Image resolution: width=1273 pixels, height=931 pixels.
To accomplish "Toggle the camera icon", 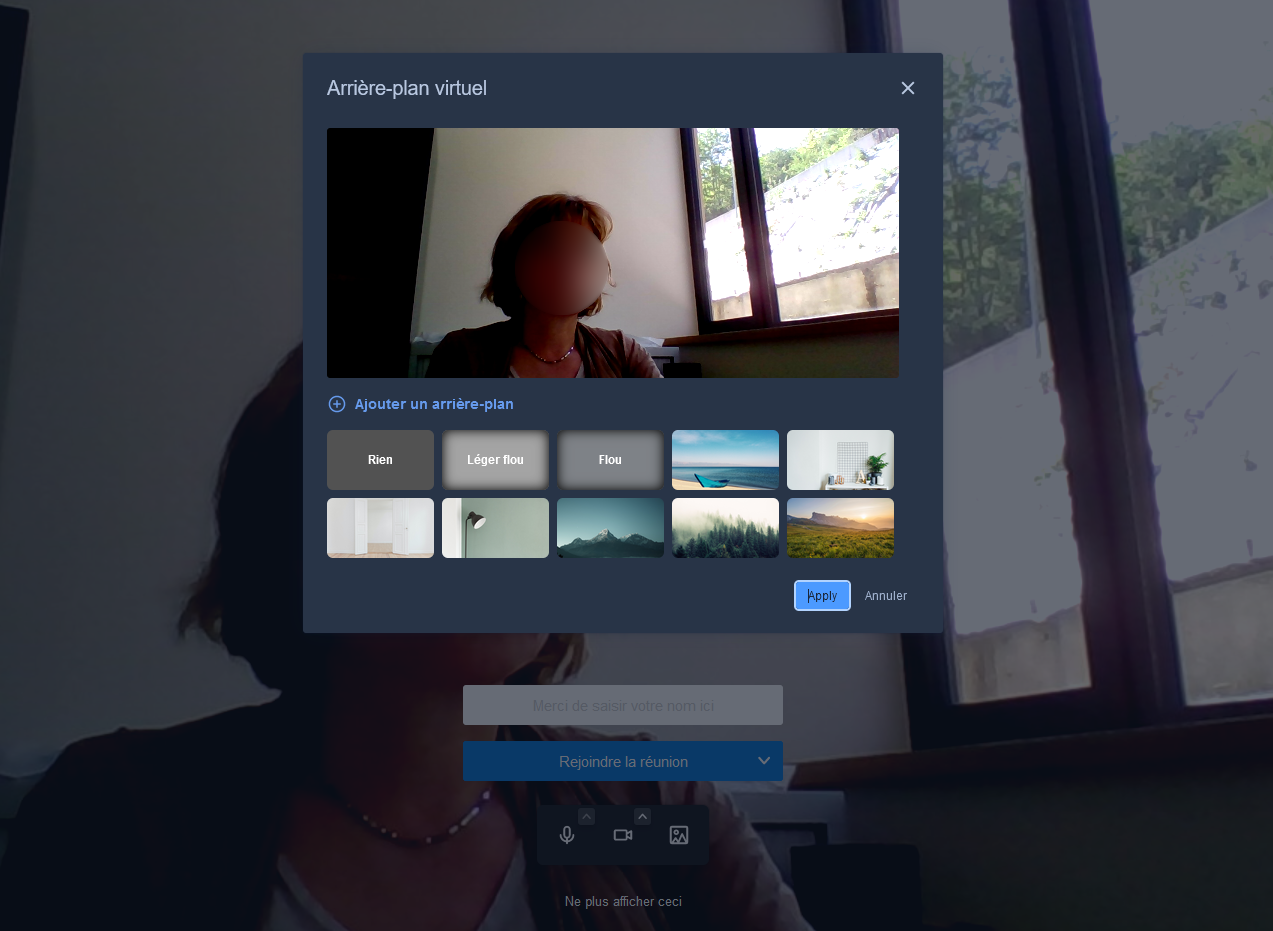I will [623, 835].
